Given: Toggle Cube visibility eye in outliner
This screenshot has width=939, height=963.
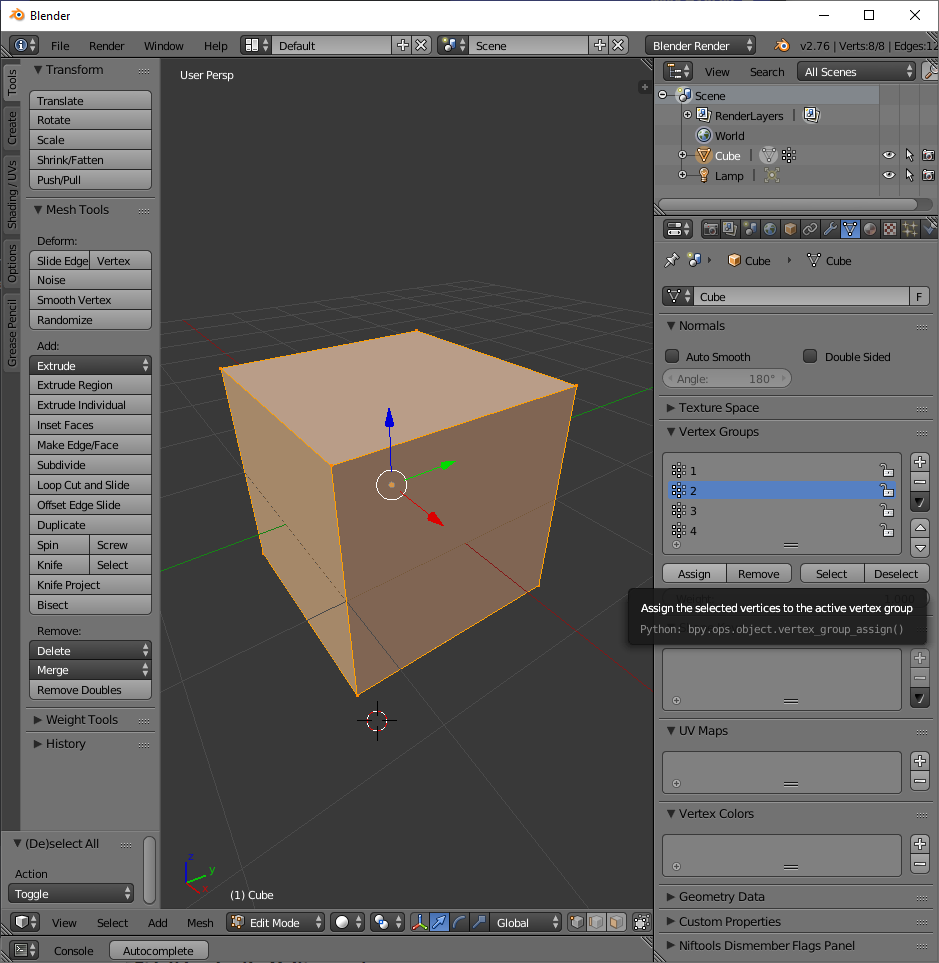Looking at the screenshot, I should (x=889, y=155).
